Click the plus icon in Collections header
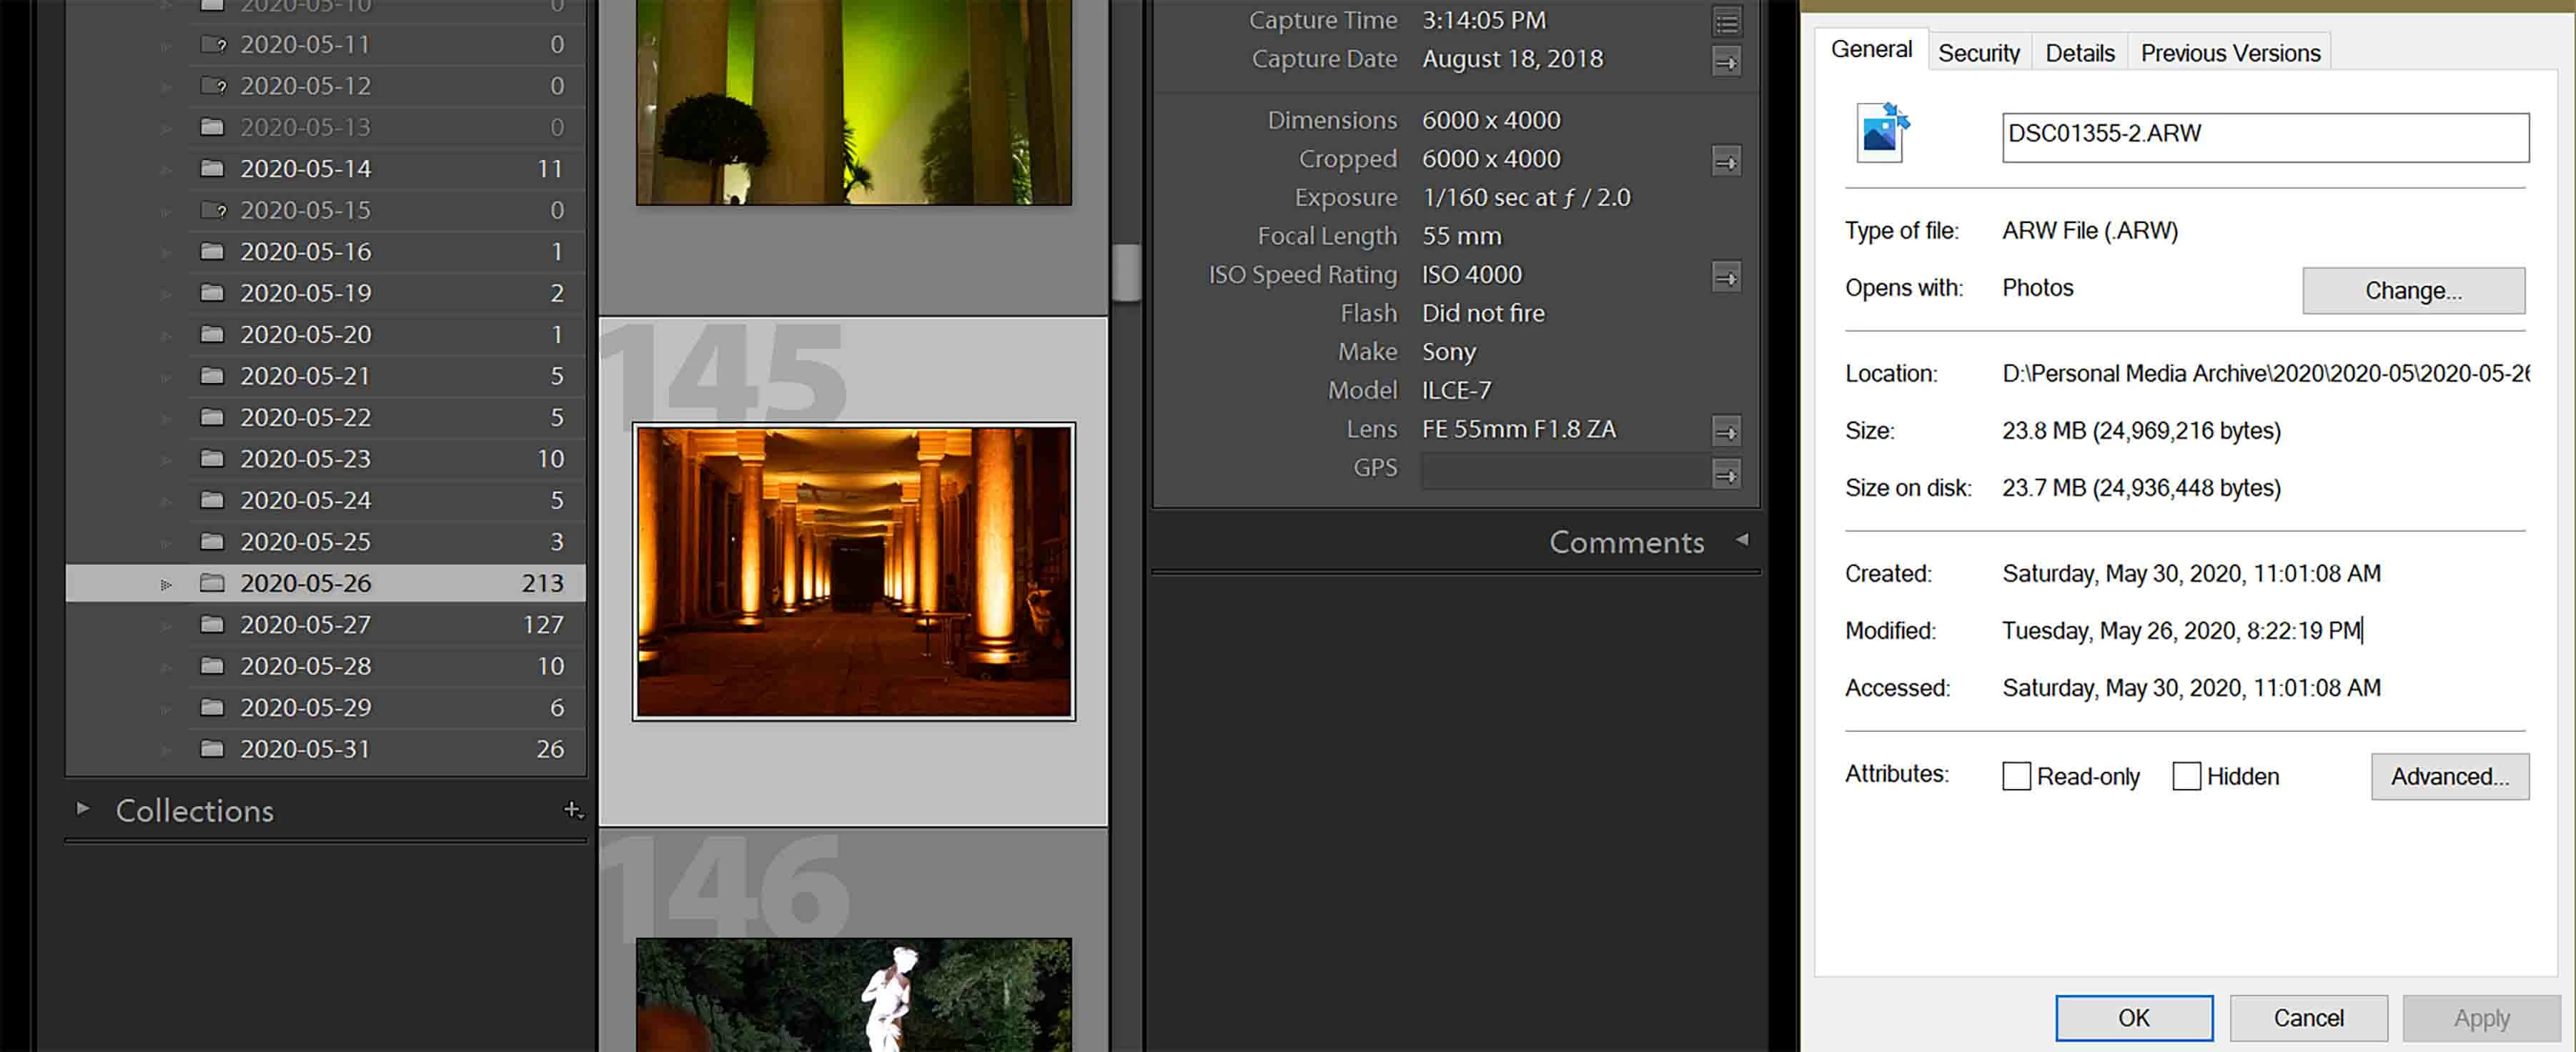 click(x=572, y=810)
